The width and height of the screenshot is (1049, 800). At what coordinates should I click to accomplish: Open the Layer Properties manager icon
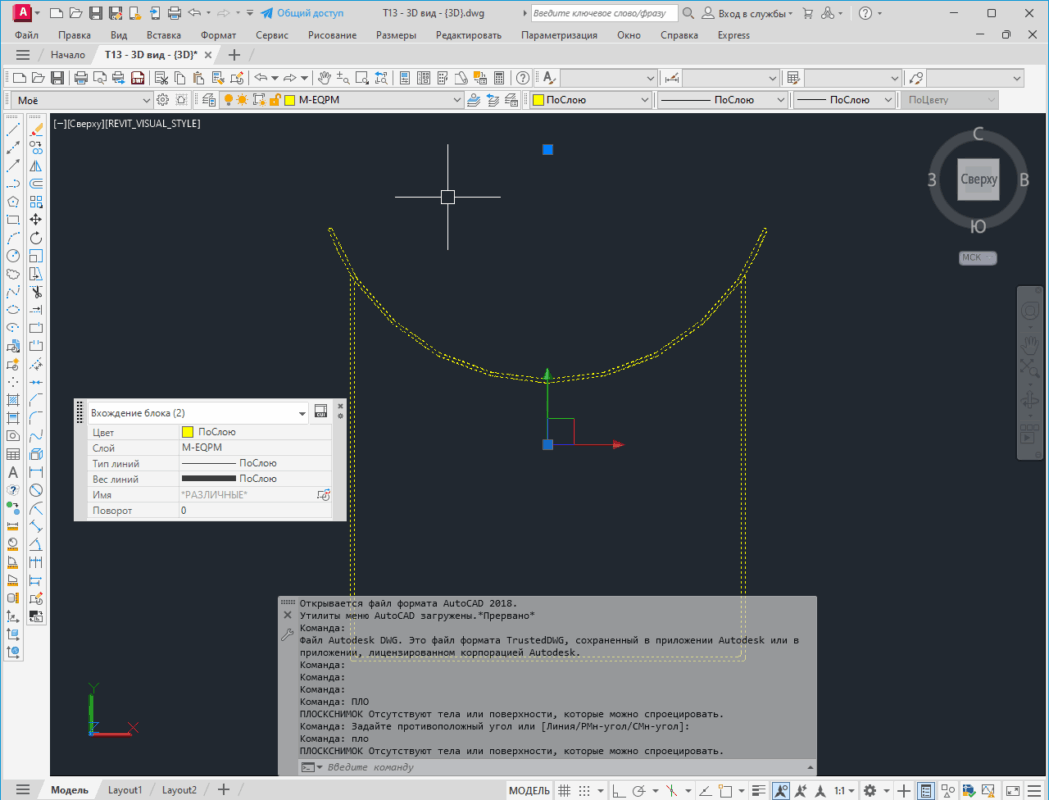pyautogui.click(x=210, y=100)
